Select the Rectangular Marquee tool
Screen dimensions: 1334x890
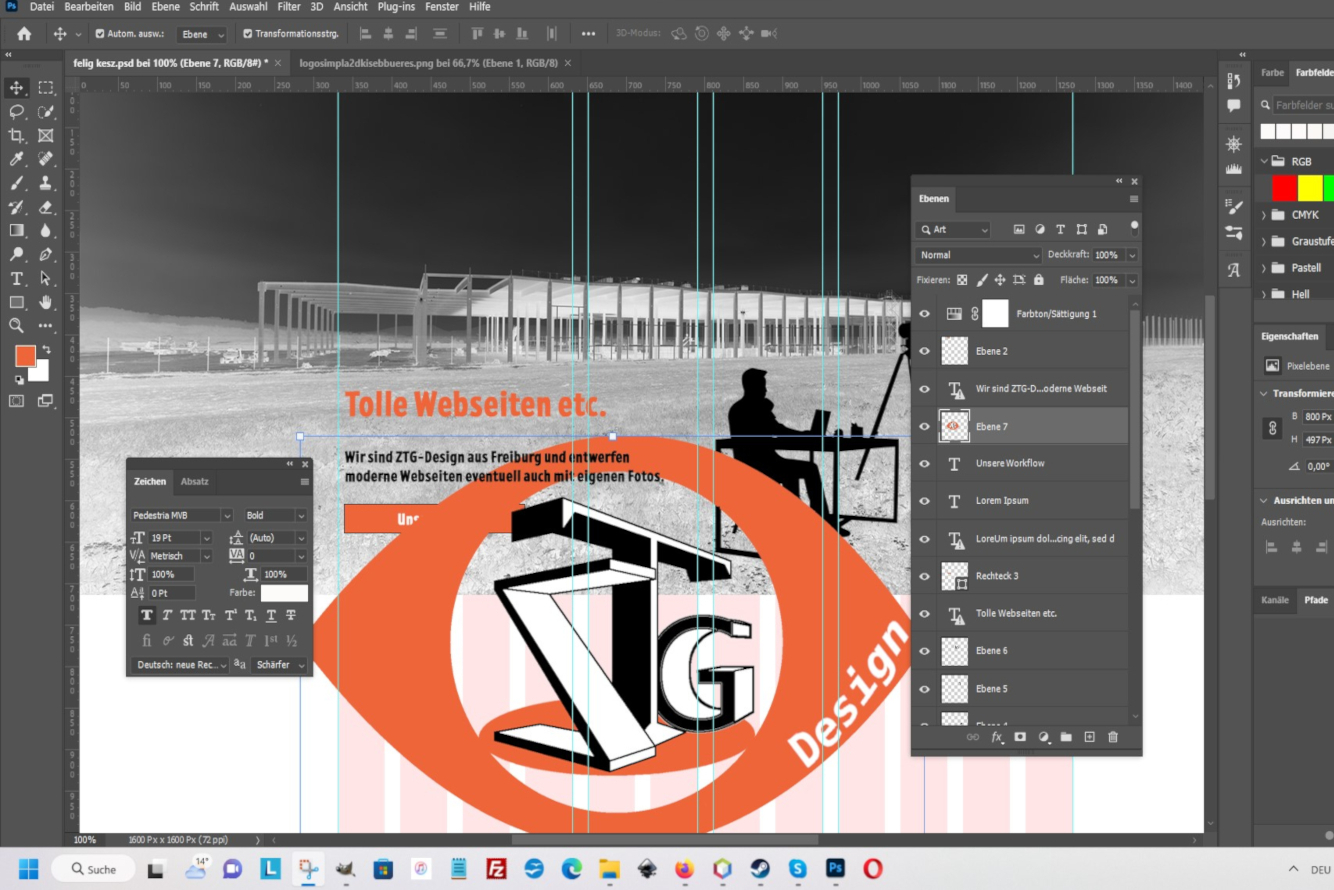(x=45, y=88)
